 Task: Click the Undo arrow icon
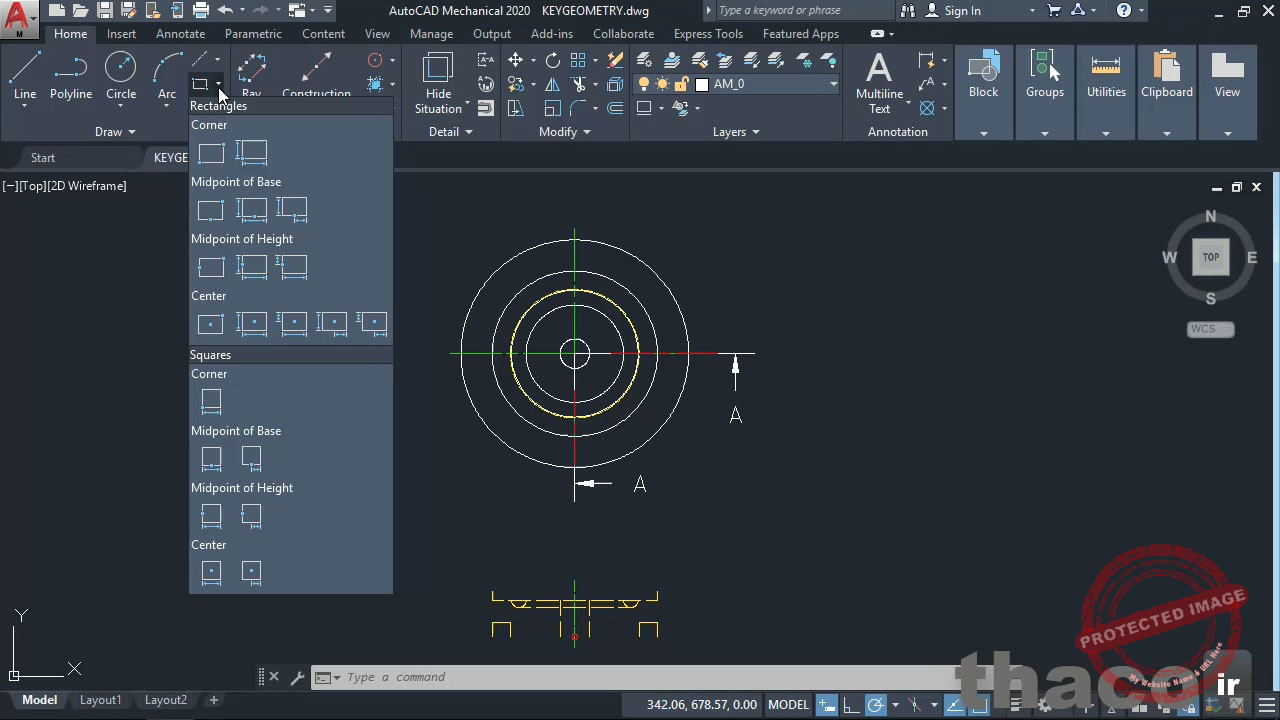(x=225, y=11)
